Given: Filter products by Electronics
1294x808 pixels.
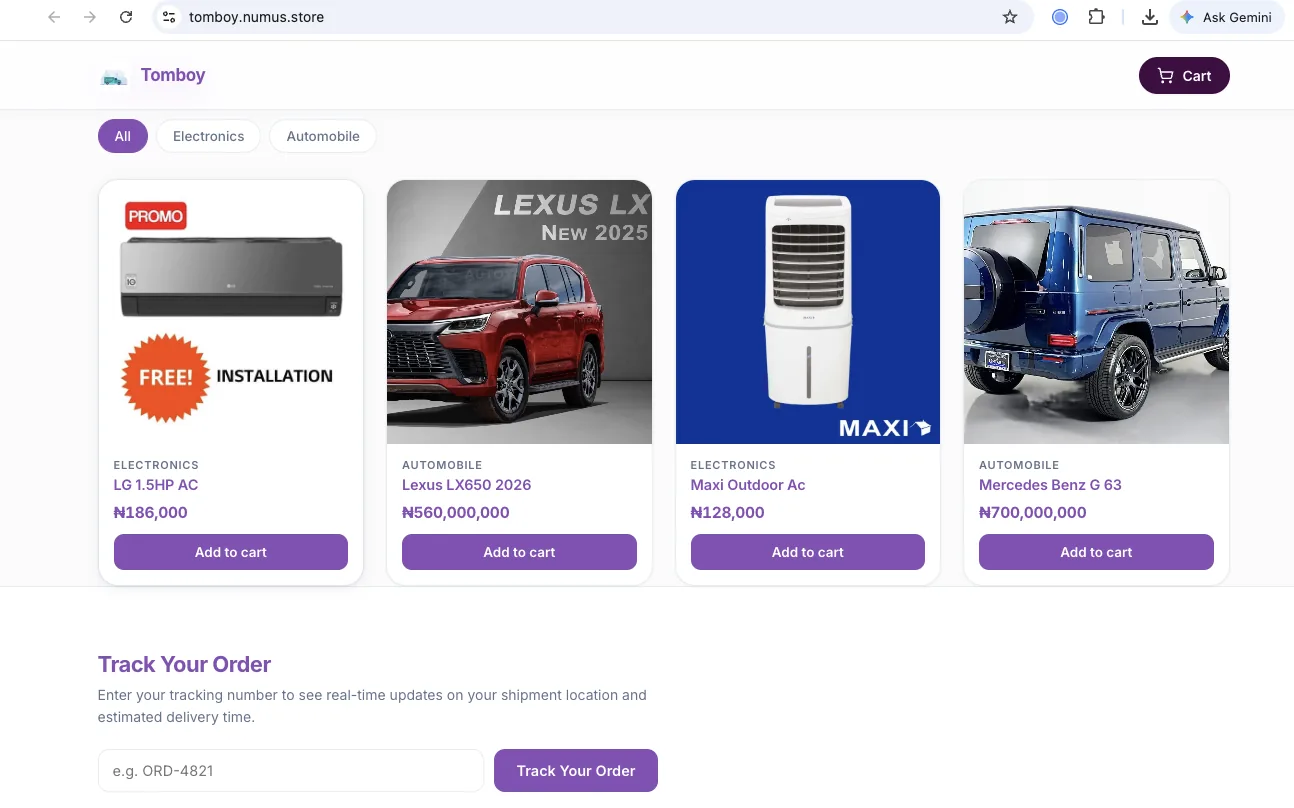Looking at the screenshot, I should click(208, 136).
